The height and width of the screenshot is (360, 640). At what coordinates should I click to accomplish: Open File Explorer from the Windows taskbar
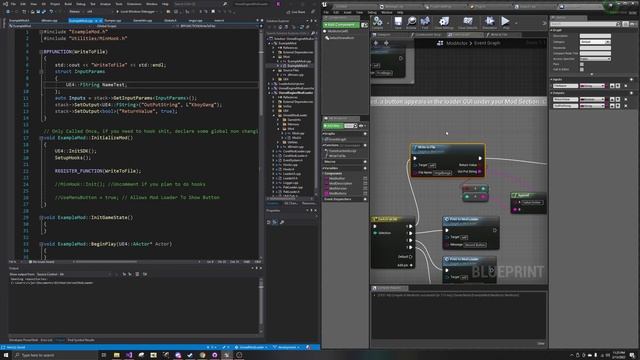[x=117, y=355]
